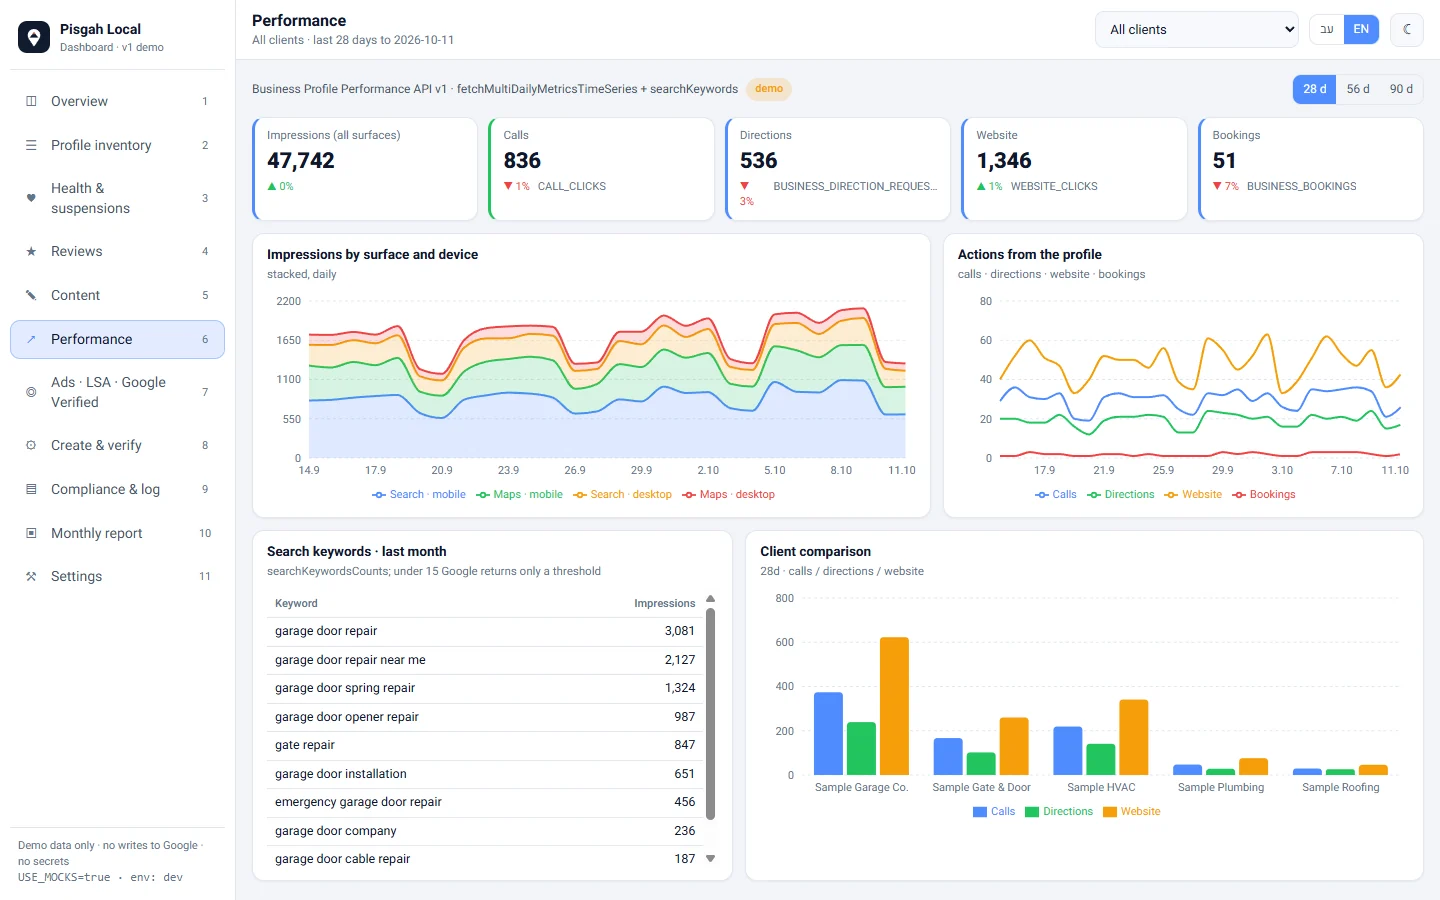This screenshot has height=900, width=1440.
Task: Open the Settings page
Action: tap(117, 576)
